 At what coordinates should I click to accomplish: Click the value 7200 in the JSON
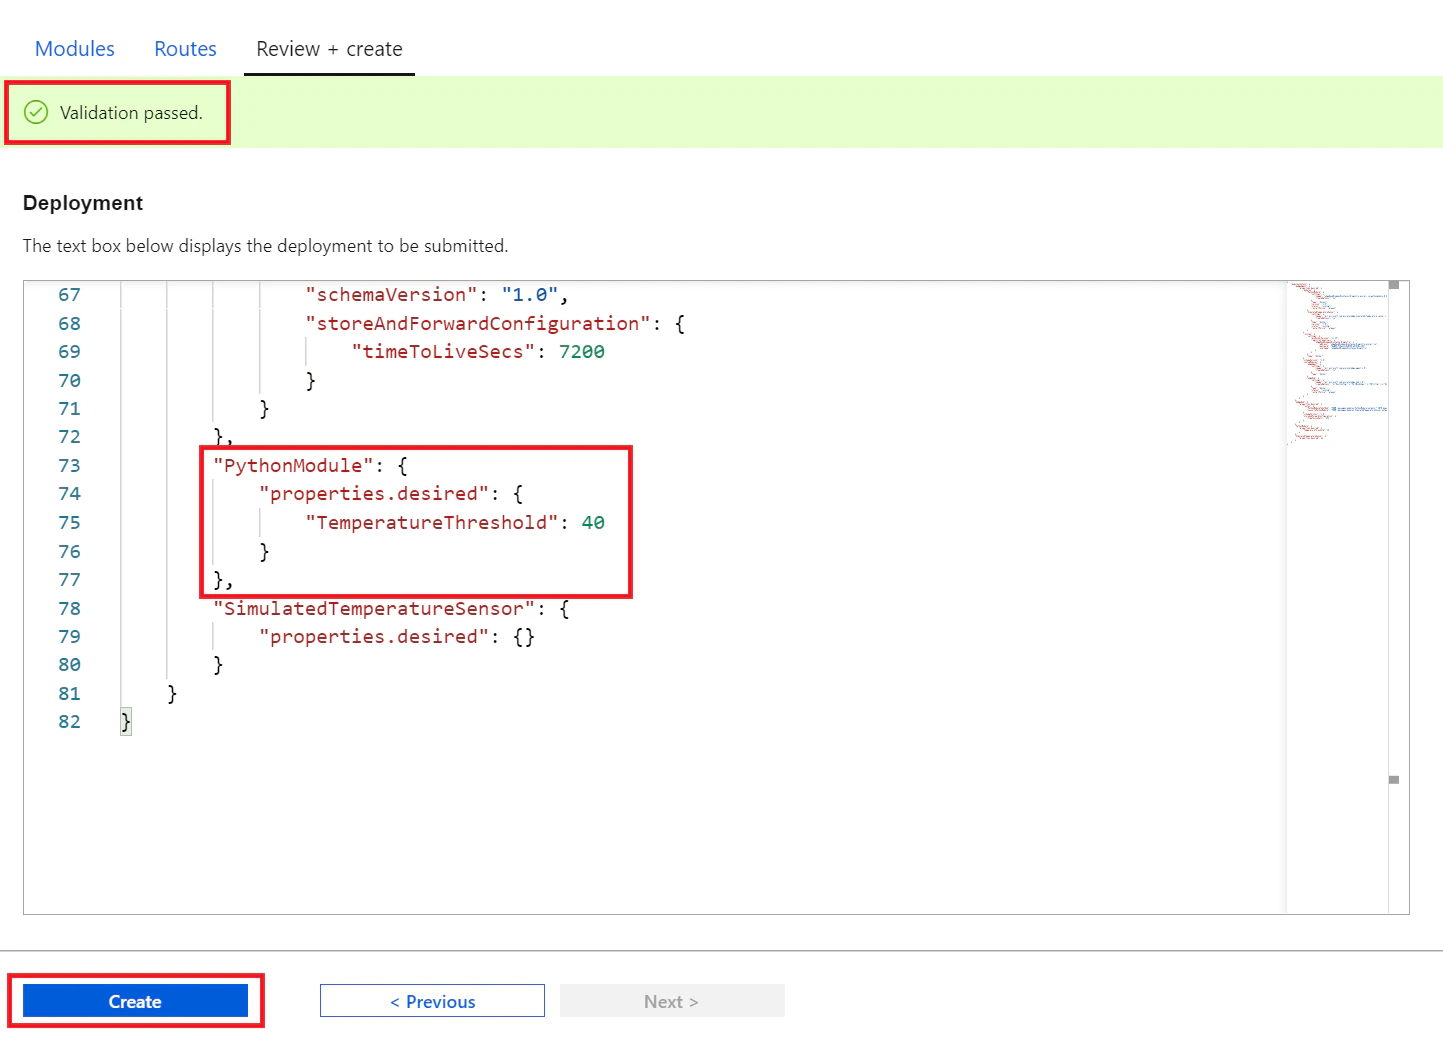pyautogui.click(x=582, y=352)
